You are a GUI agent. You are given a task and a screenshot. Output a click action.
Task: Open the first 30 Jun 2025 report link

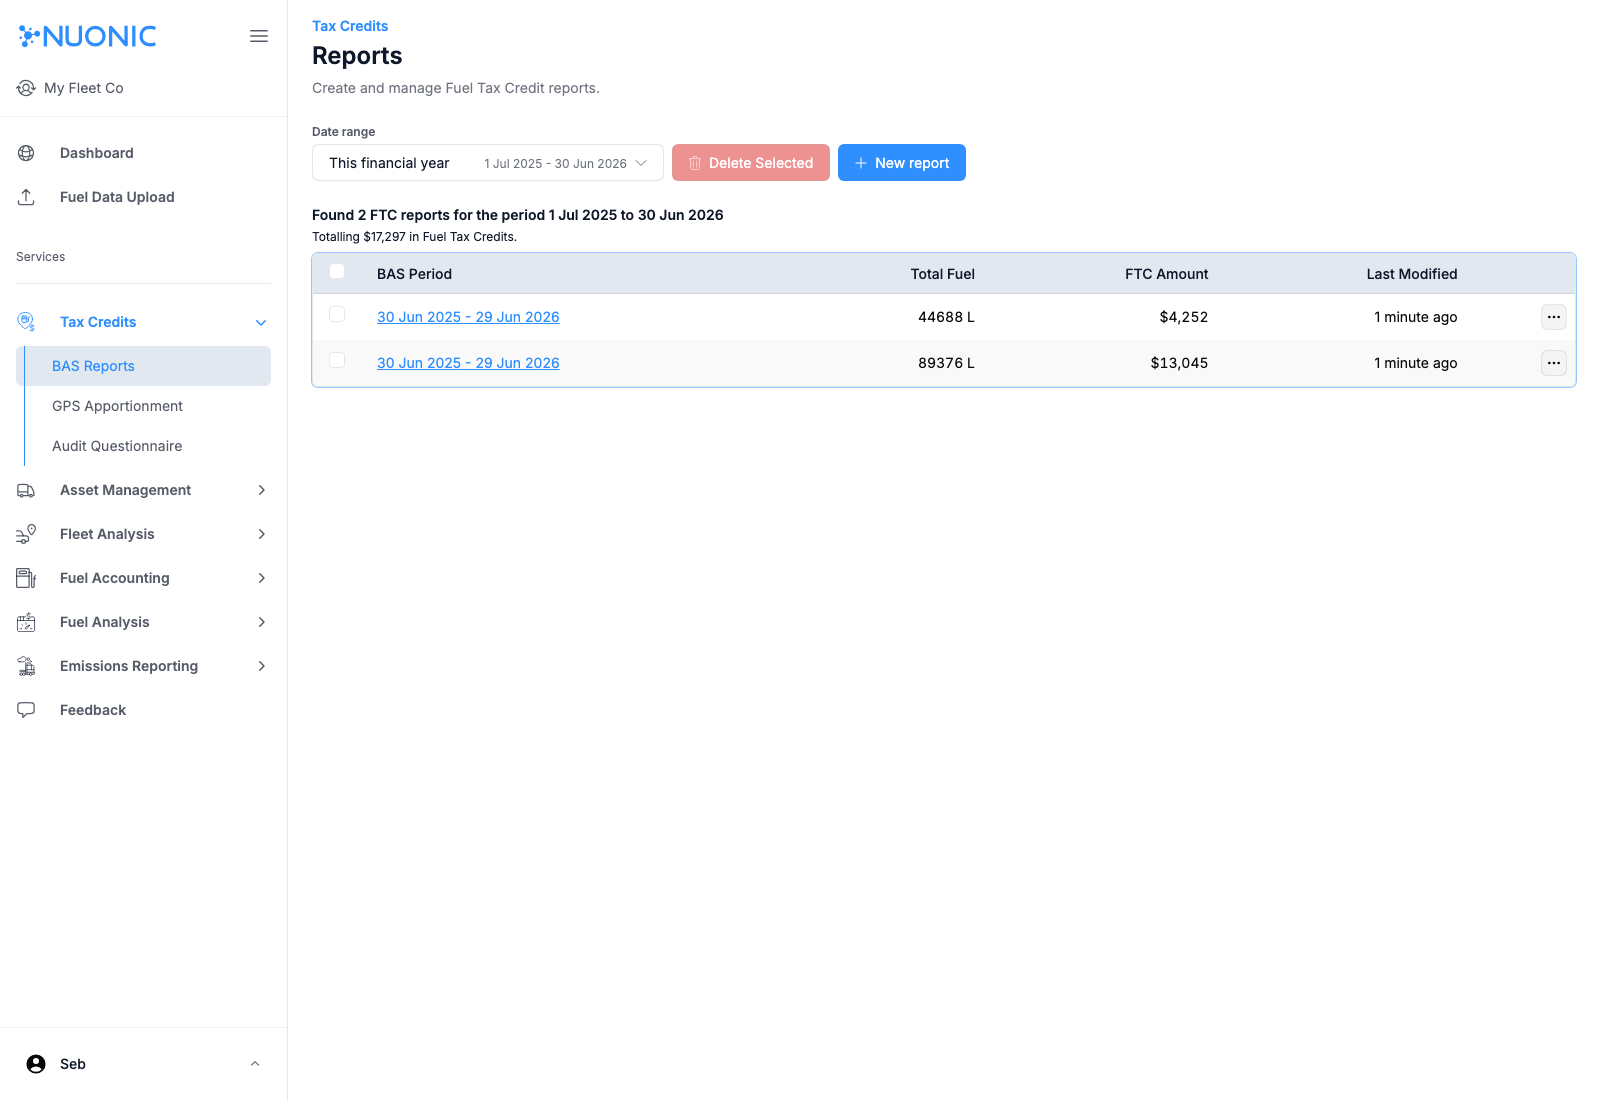pos(468,316)
